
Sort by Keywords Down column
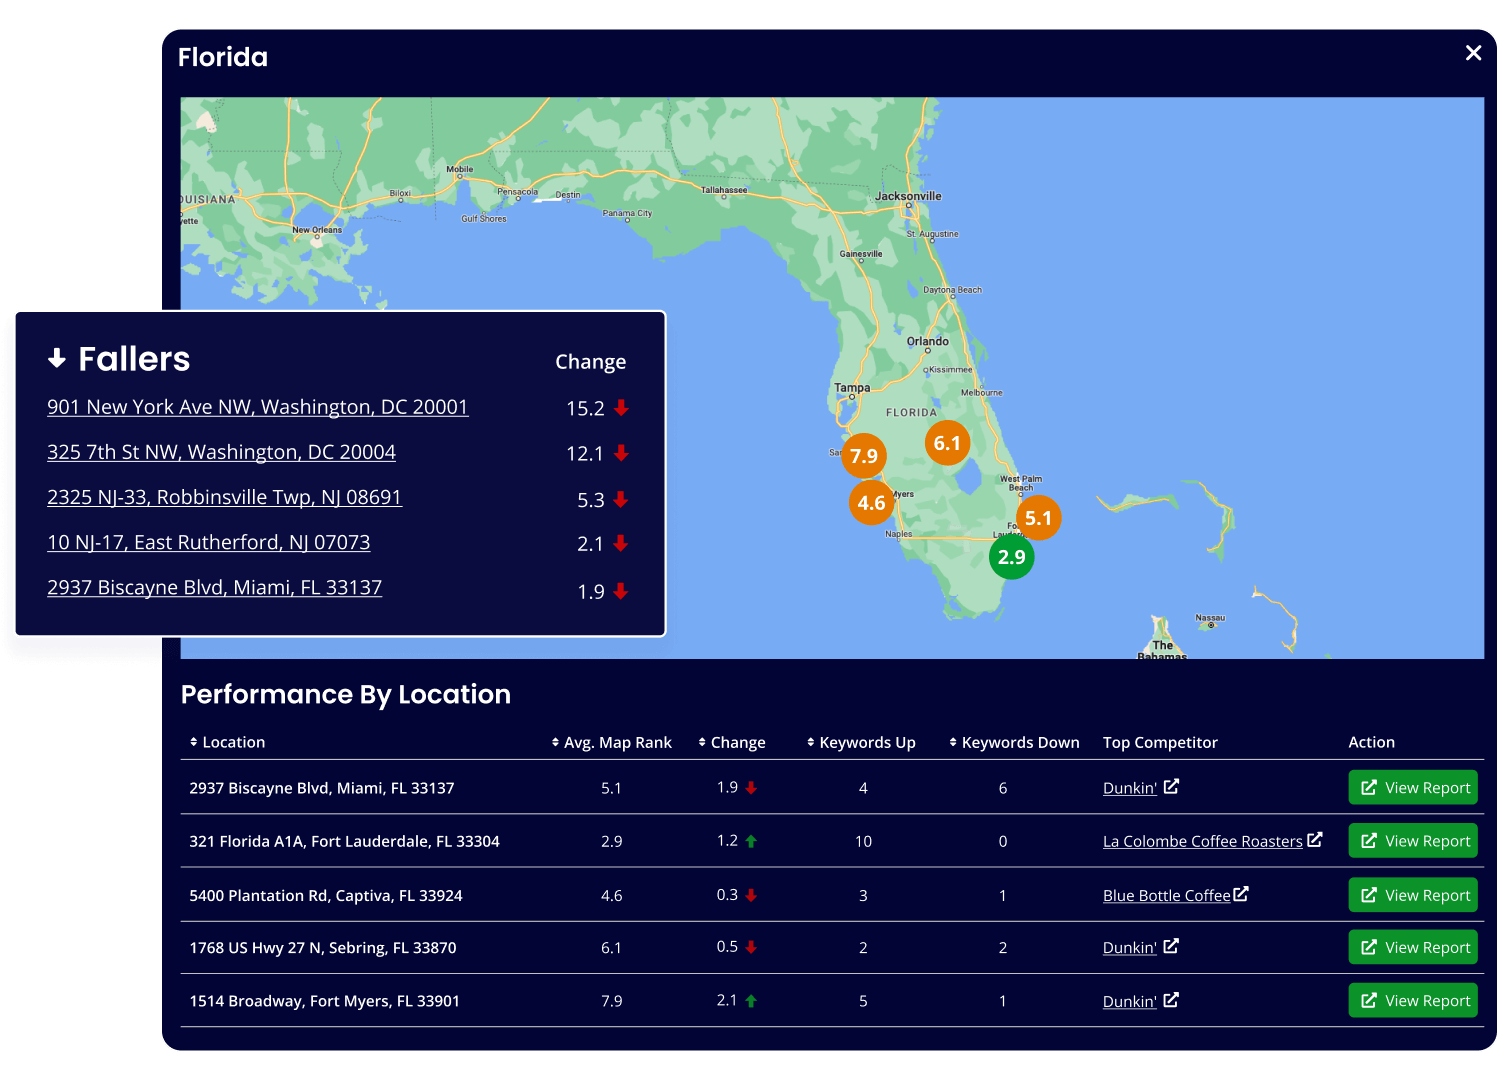coord(1014,742)
